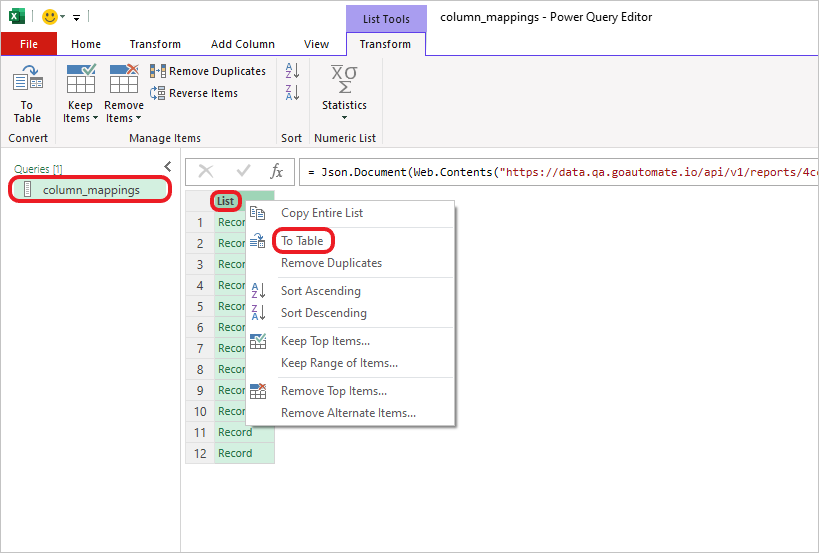Click Reverse Items in the ribbon
The width and height of the screenshot is (819, 553).
194,93
